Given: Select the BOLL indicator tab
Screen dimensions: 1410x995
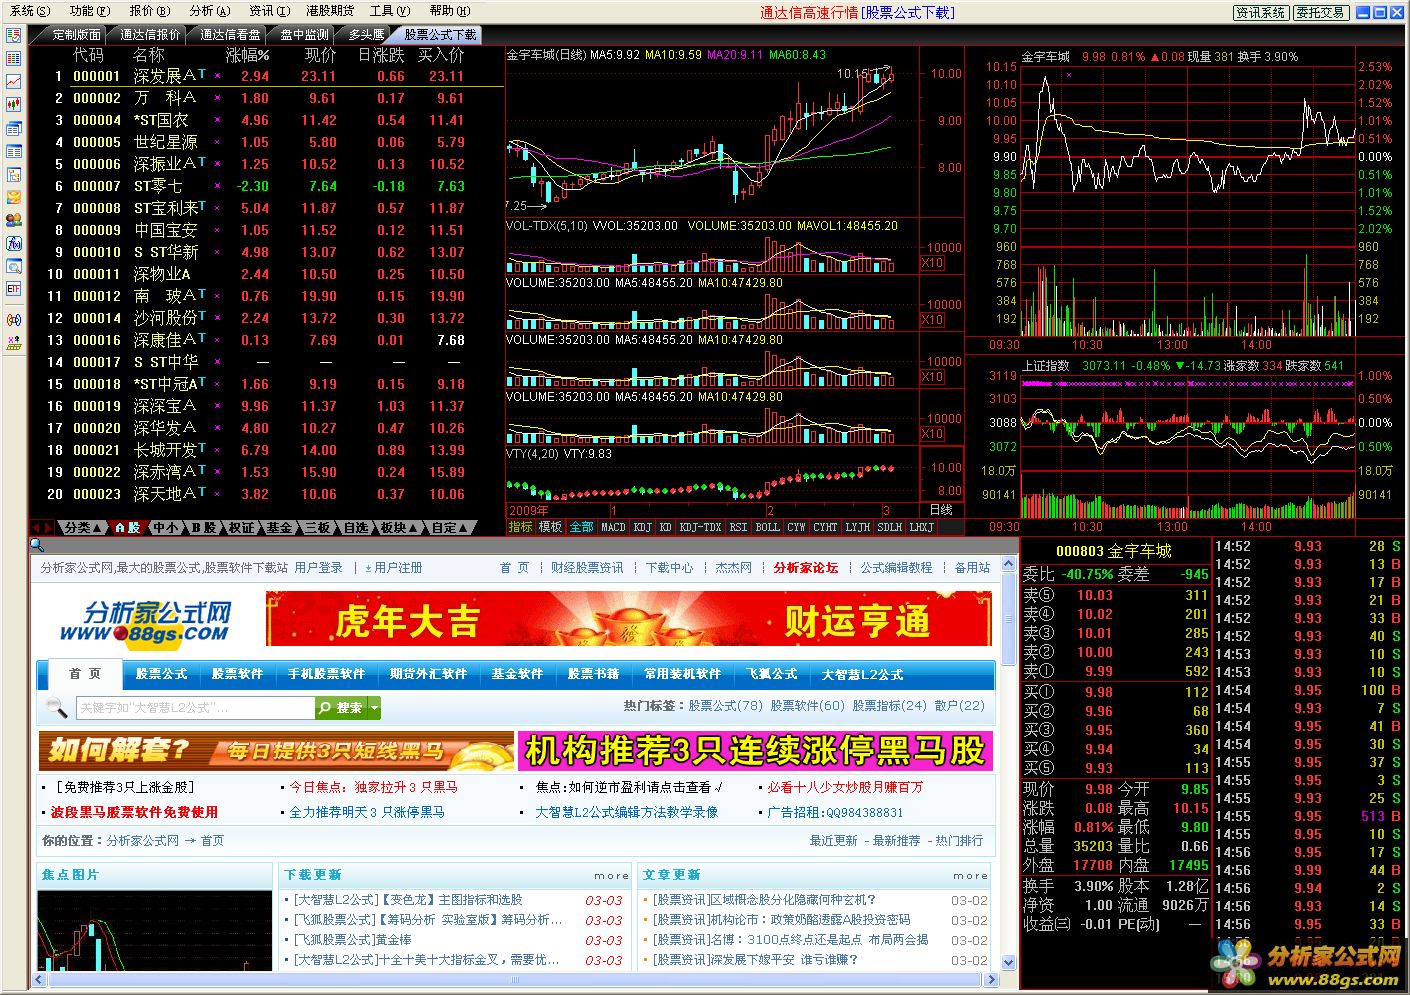Looking at the screenshot, I should coord(767,527).
